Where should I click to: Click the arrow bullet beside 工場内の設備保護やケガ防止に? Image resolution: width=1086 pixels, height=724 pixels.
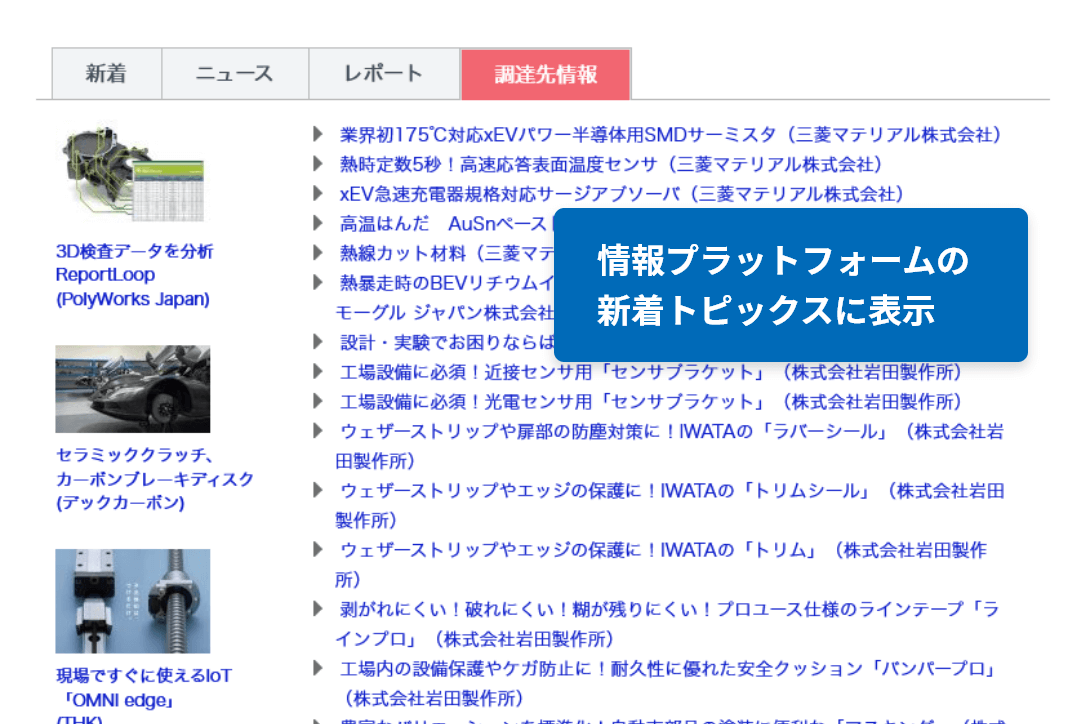[317, 668]
